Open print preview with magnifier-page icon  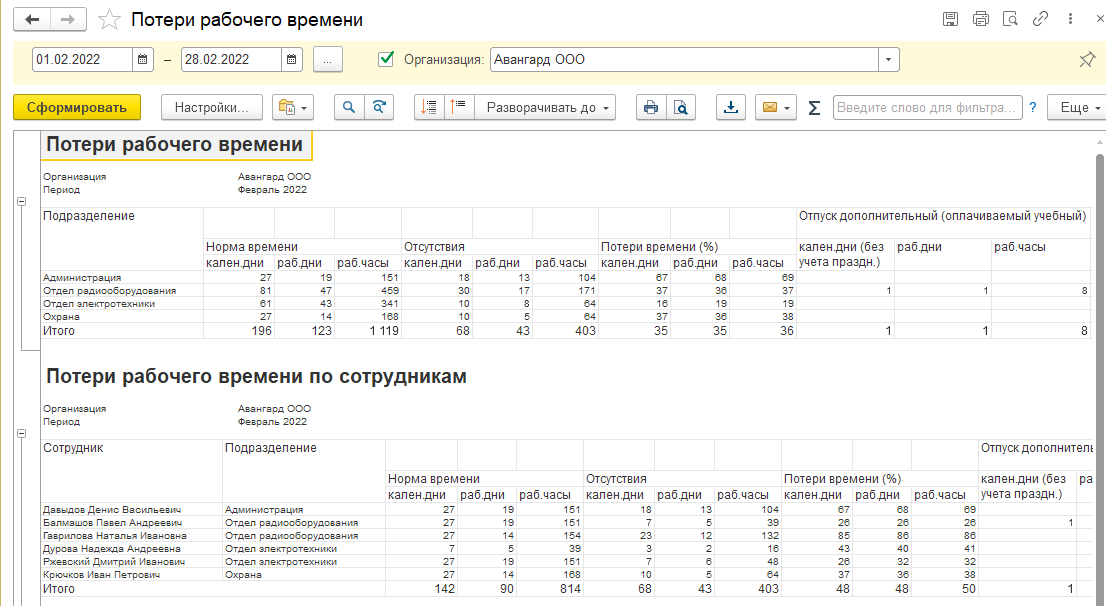tap(681, 108)
